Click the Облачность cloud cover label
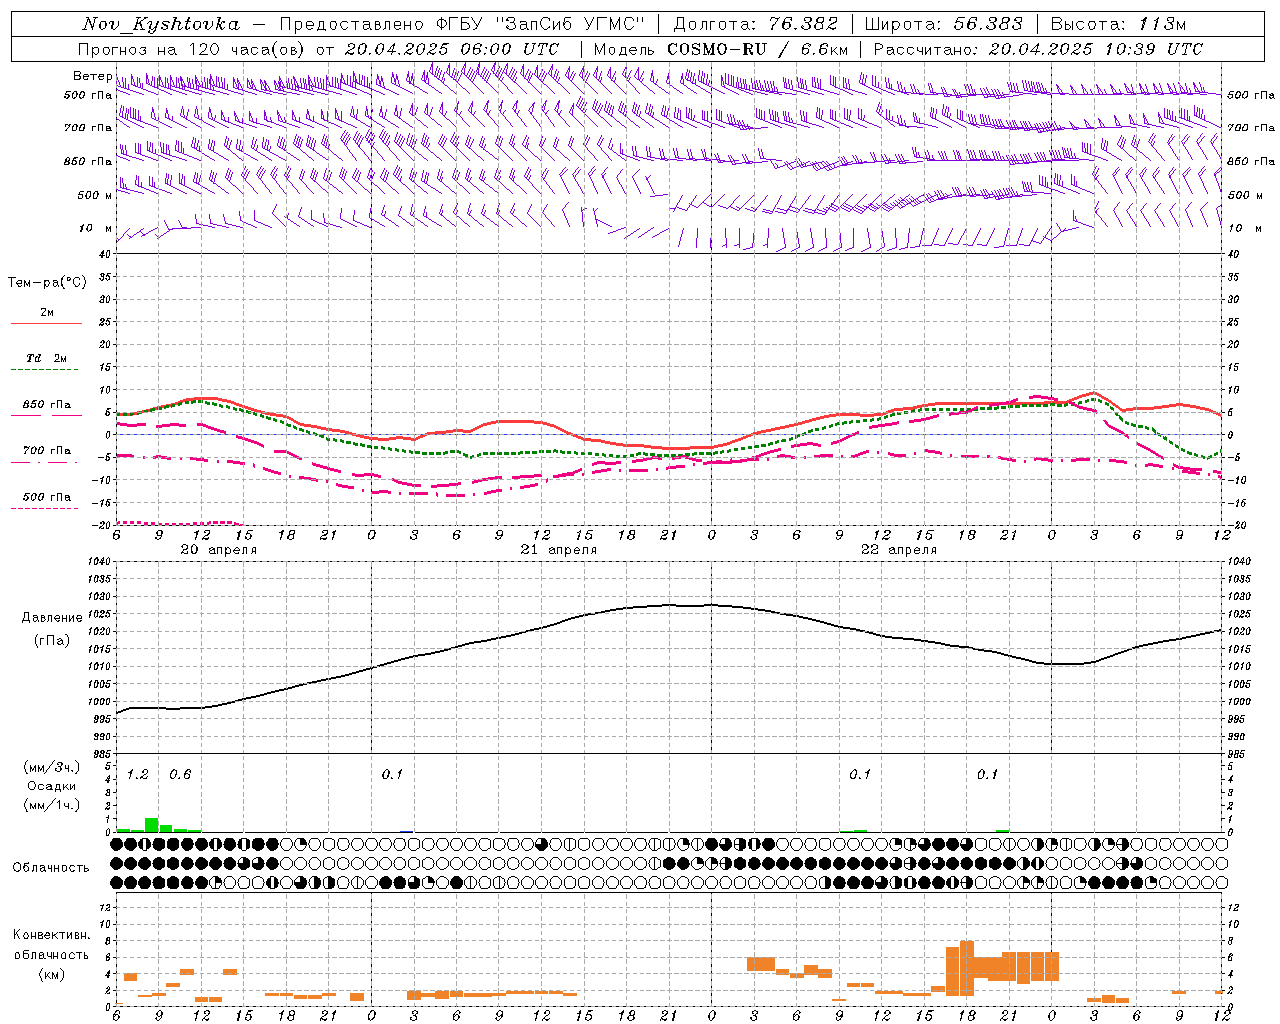The width and height of the screenshot is (1280, 1024). [x=51, y=868]
